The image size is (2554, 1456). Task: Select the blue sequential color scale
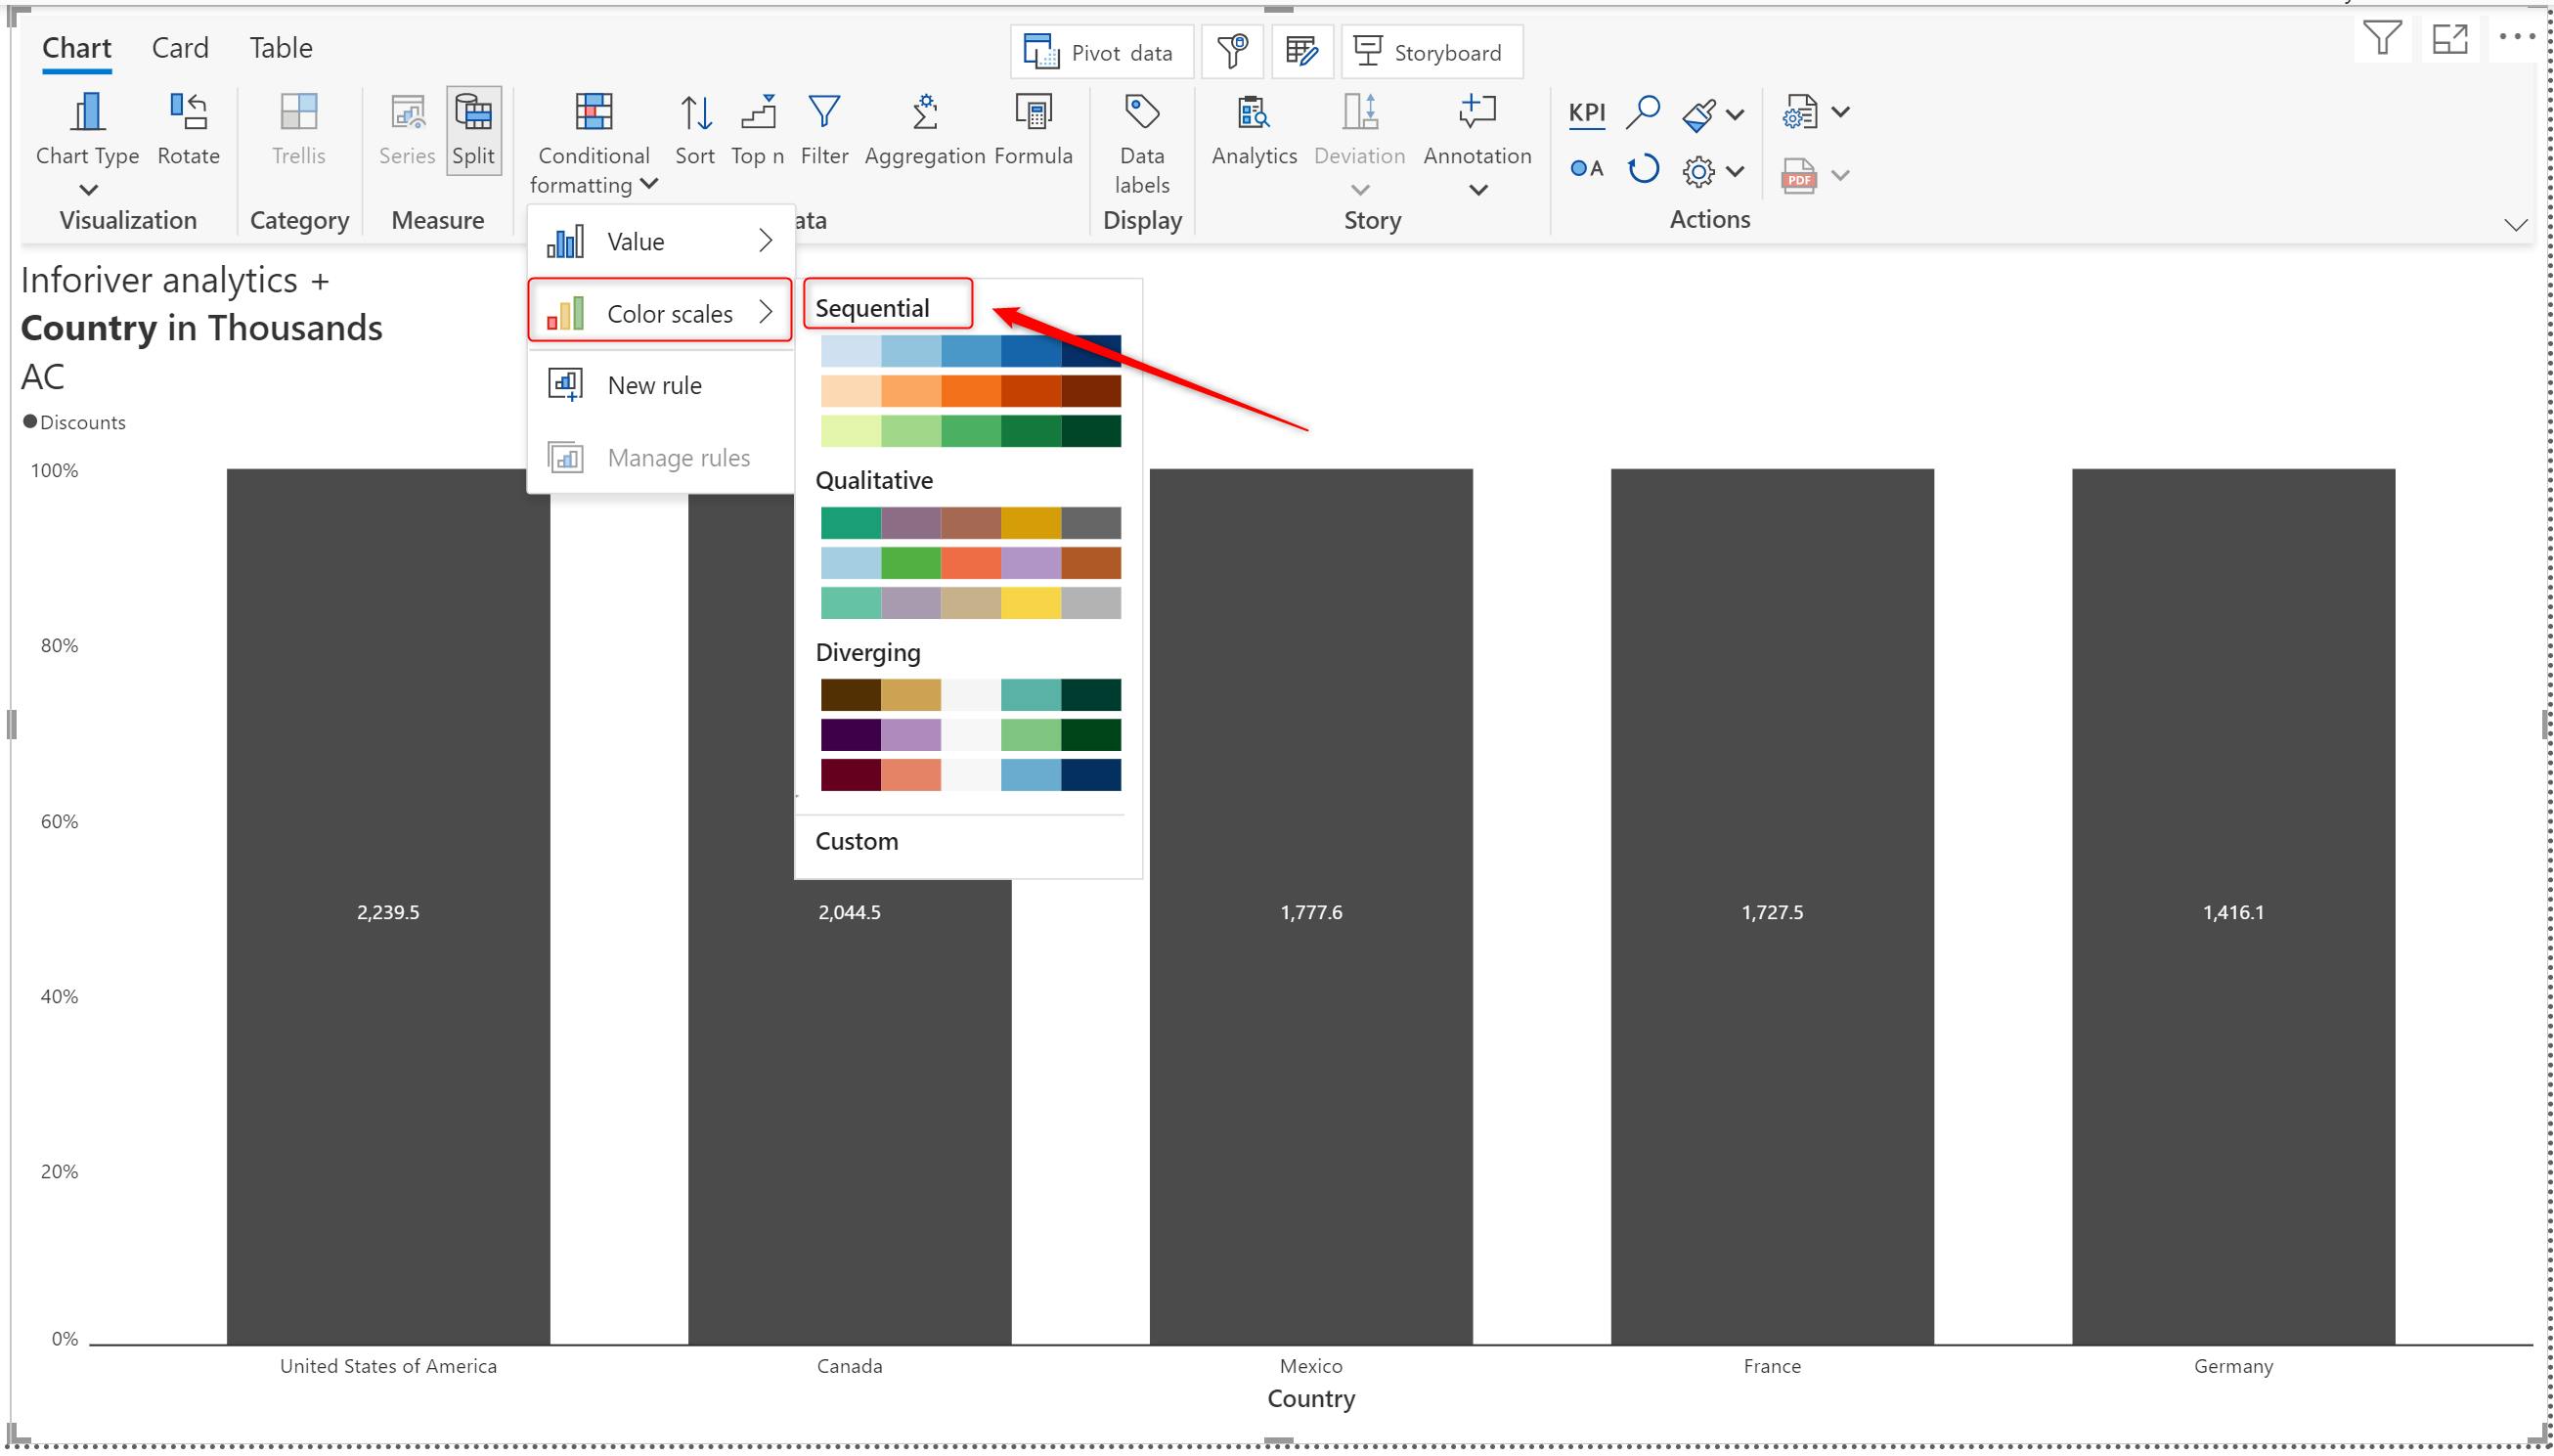coord(970,351)
